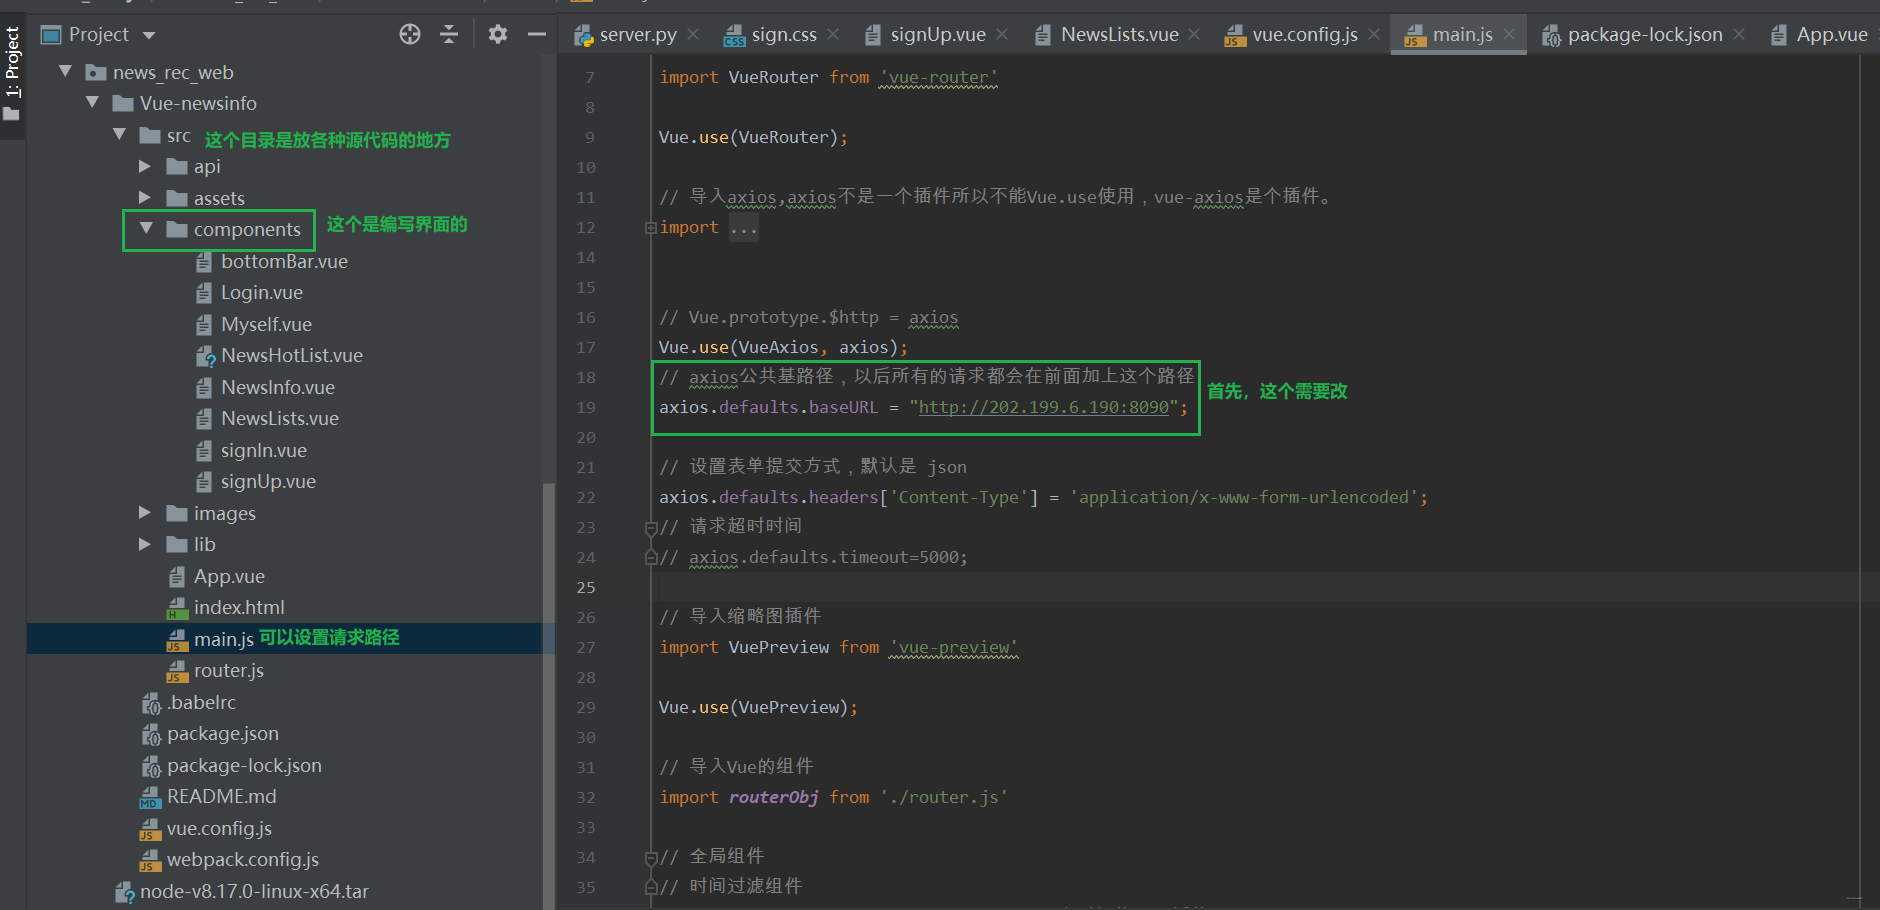This screenshot has height=910, width=1880.
Task: Click the folded import ellipsis placeholder
Action: click(744, 228)
